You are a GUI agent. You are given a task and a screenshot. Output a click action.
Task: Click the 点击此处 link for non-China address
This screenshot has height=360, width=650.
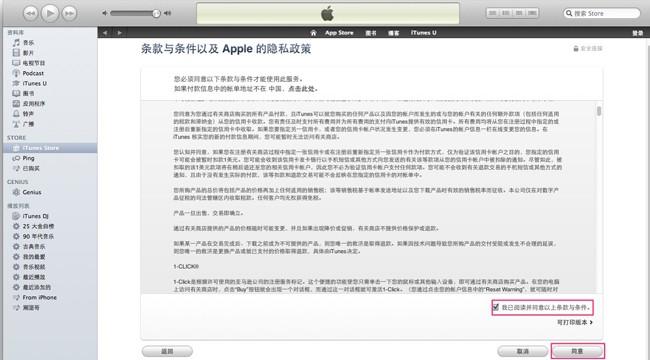coord(302,89)
